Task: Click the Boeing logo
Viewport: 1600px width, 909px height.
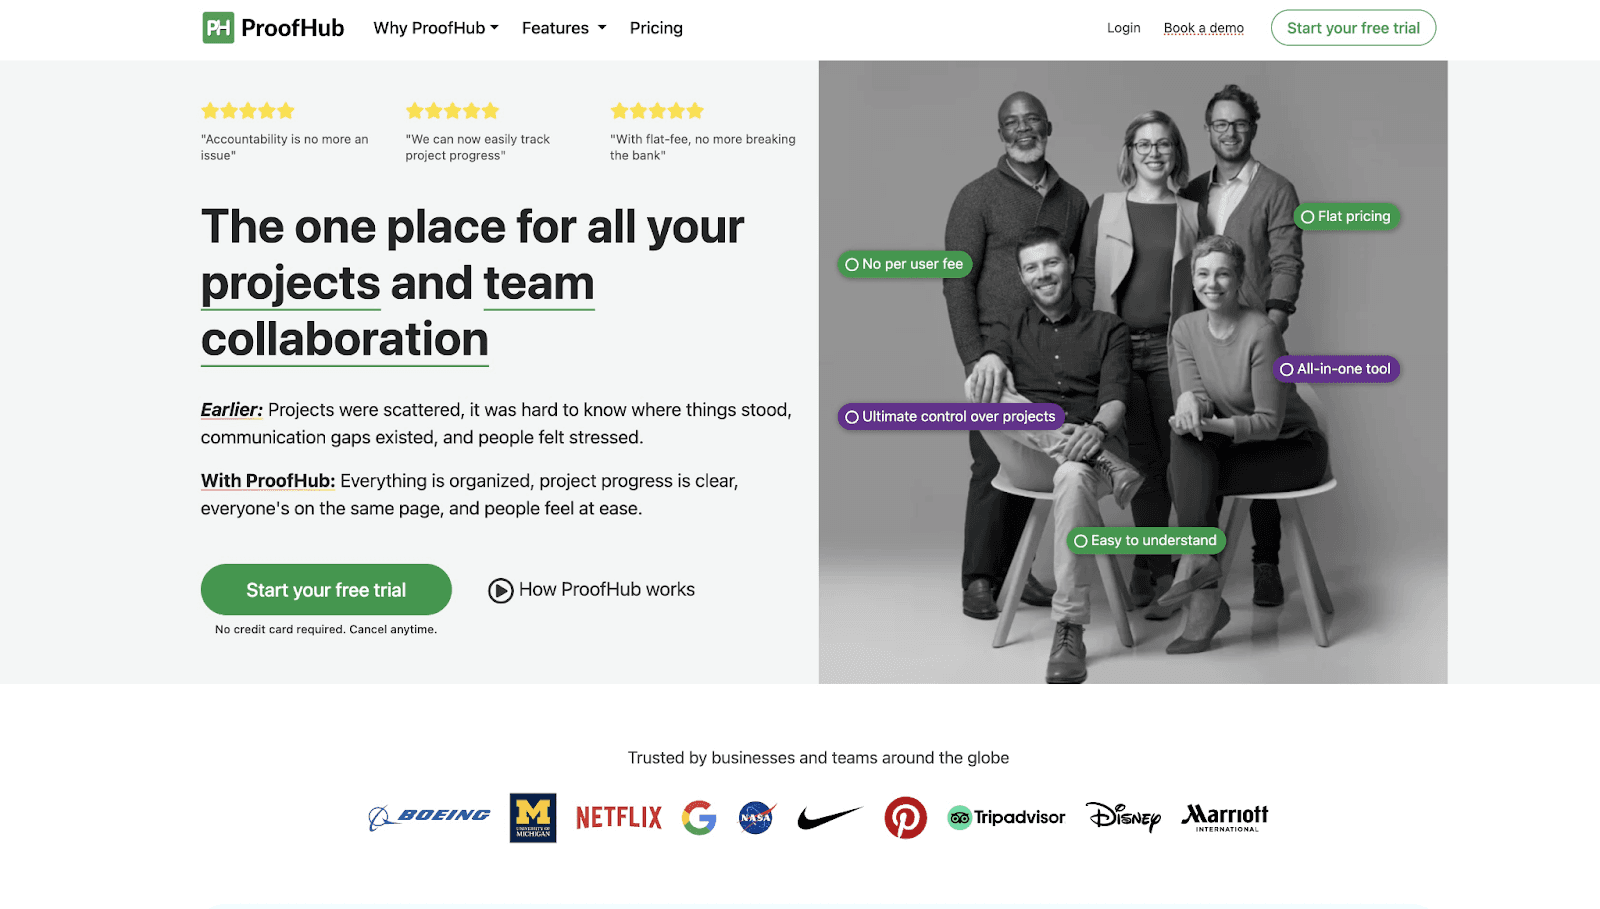Action: tap(429, 817)
